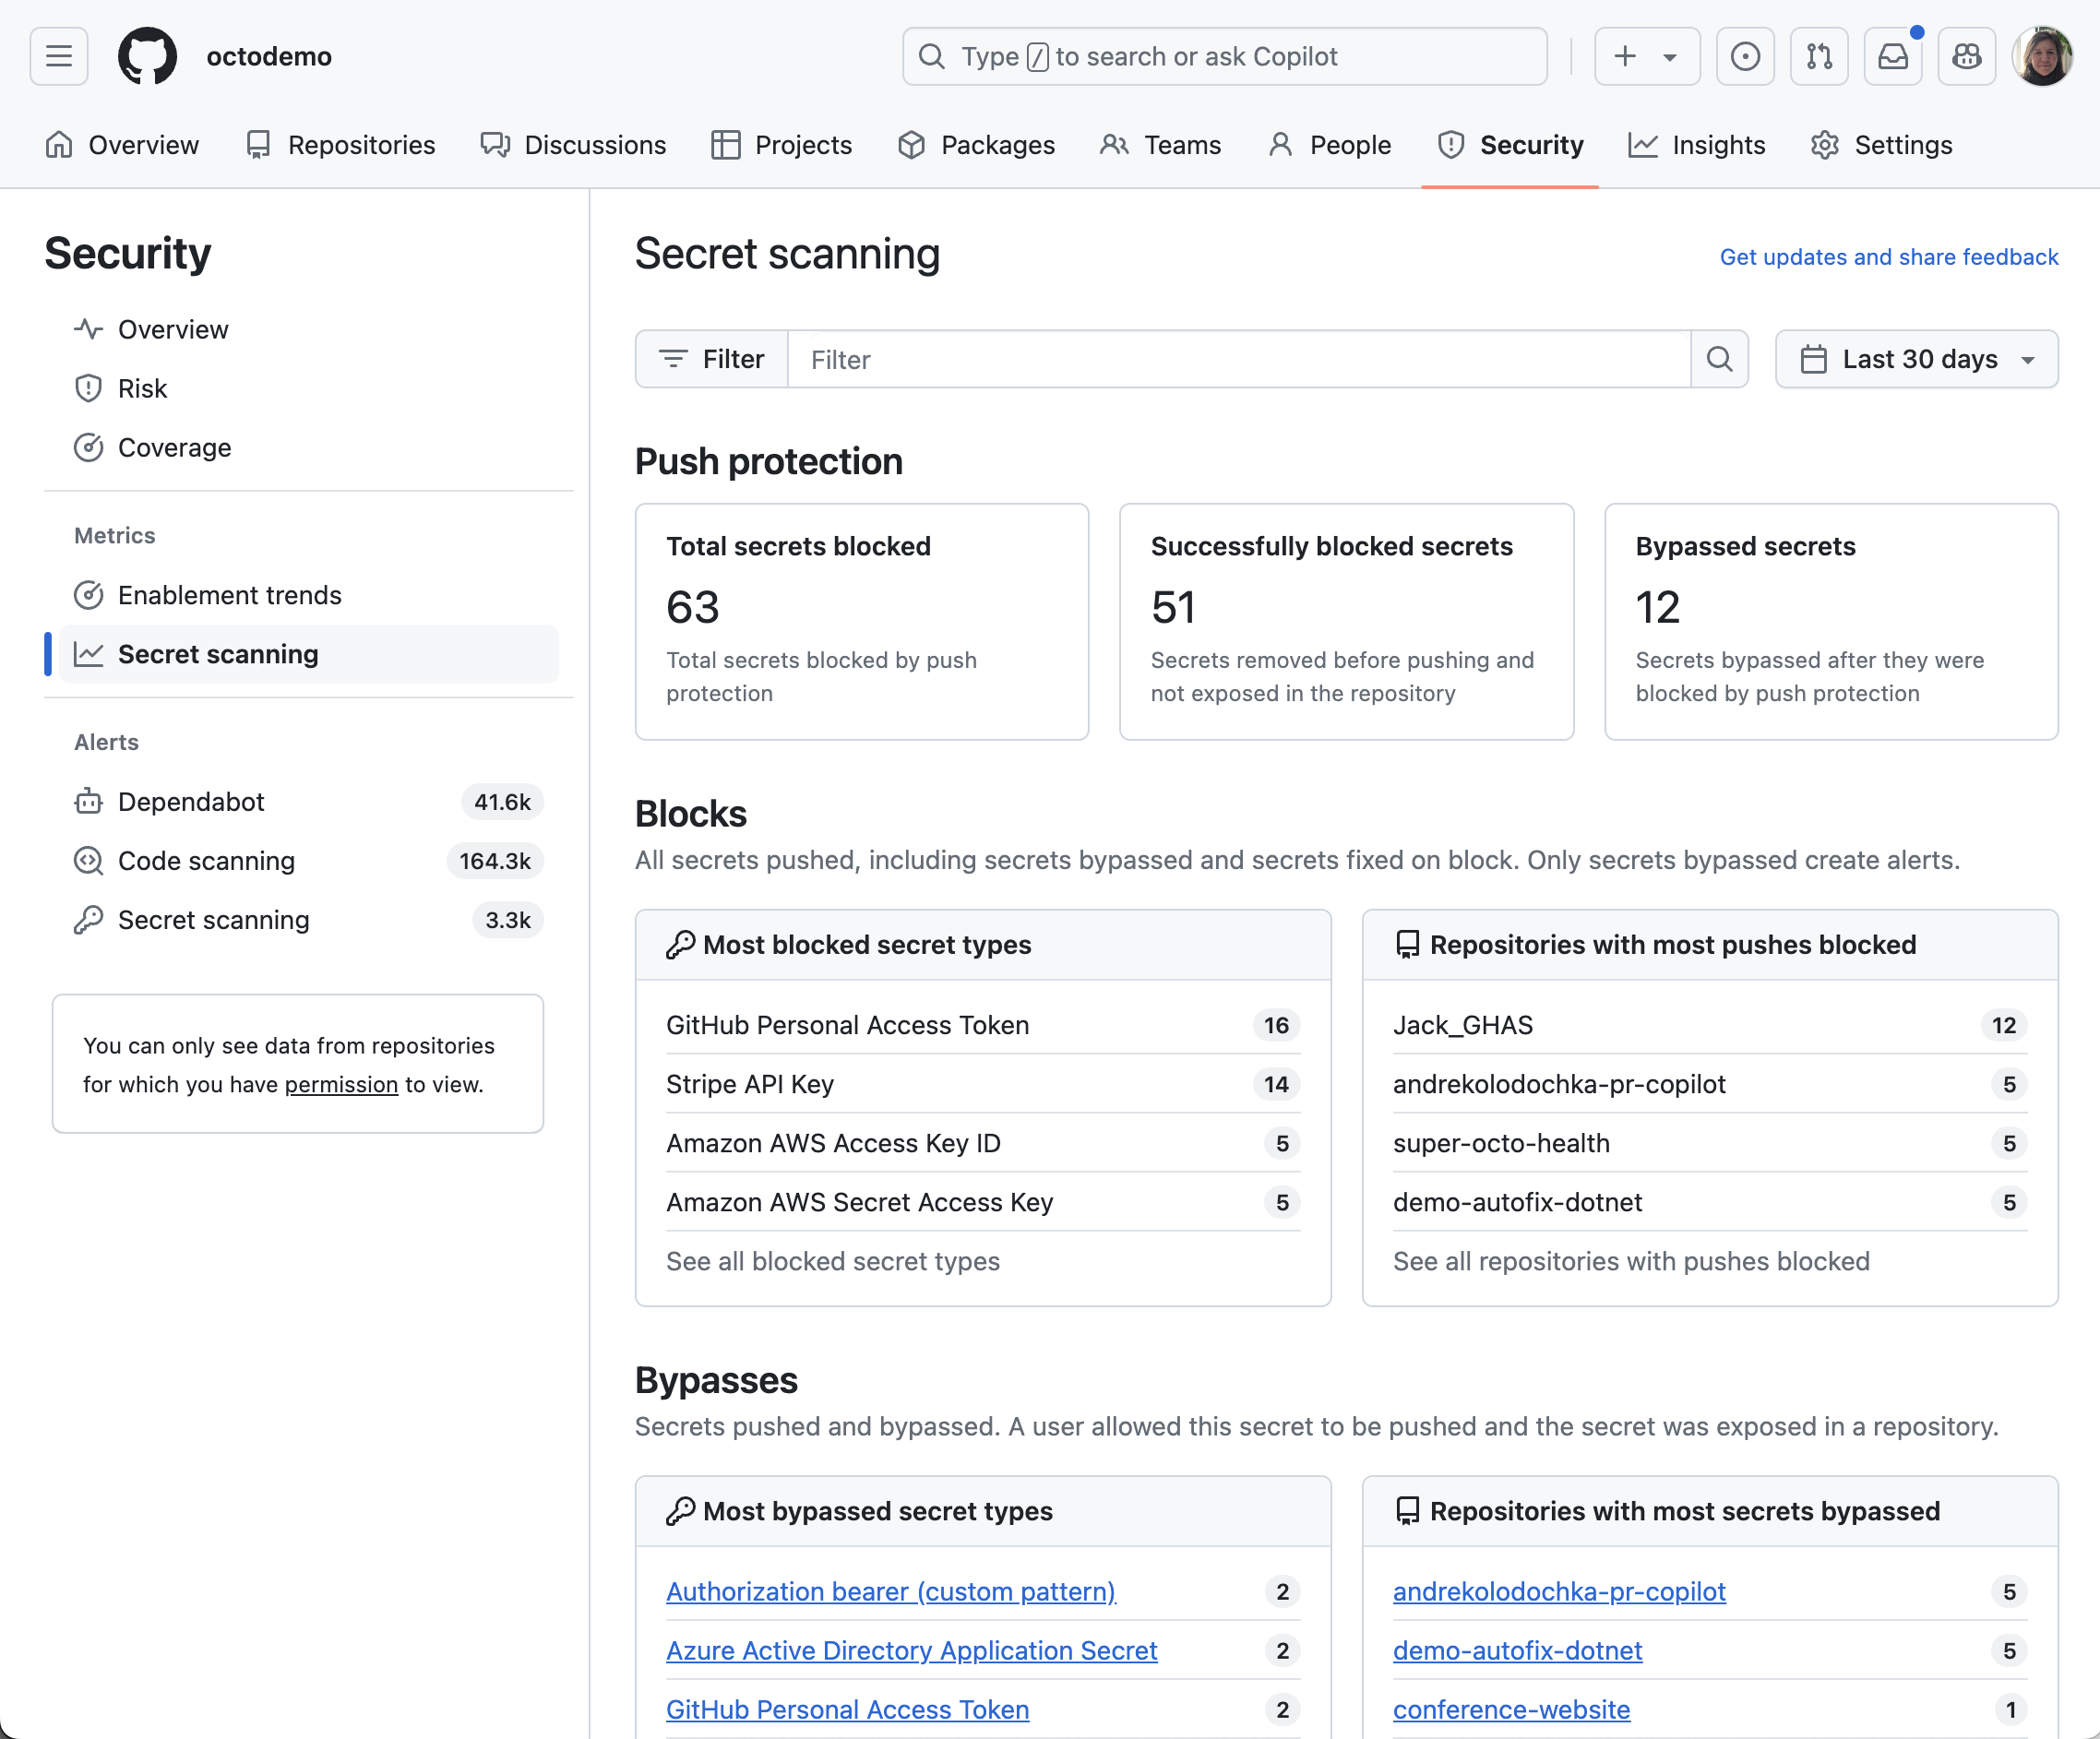2100x1739 pixels.
Task: Click the Coverage gauge icon in sidebar
Action: tap(89, 447)
